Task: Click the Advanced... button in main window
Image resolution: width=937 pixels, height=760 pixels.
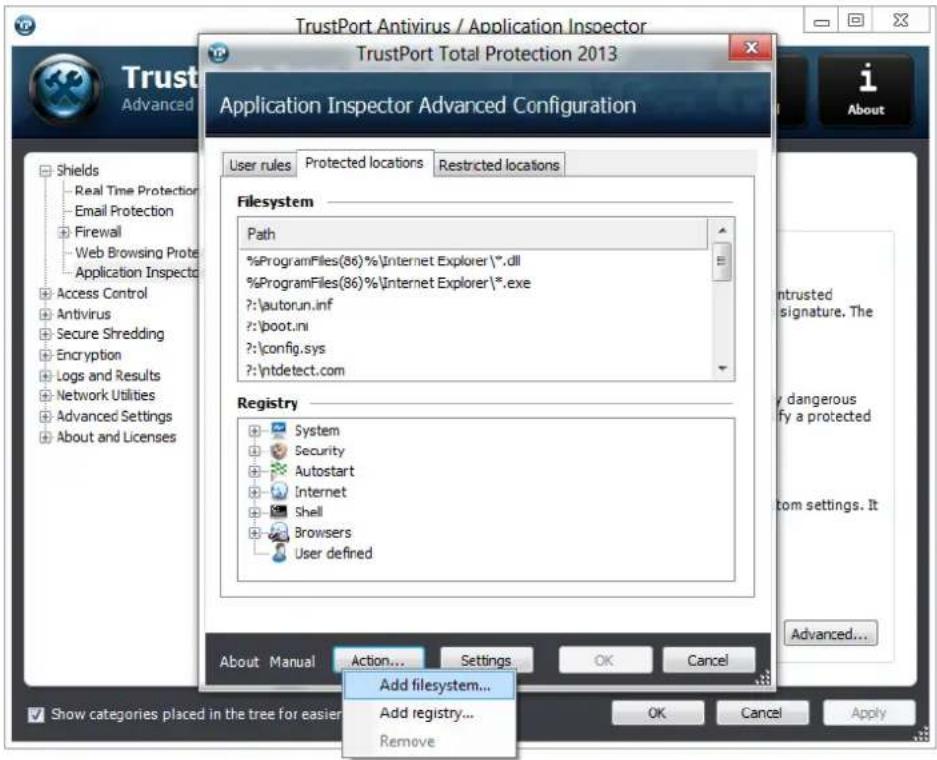Action: click(x=830, y=634)
